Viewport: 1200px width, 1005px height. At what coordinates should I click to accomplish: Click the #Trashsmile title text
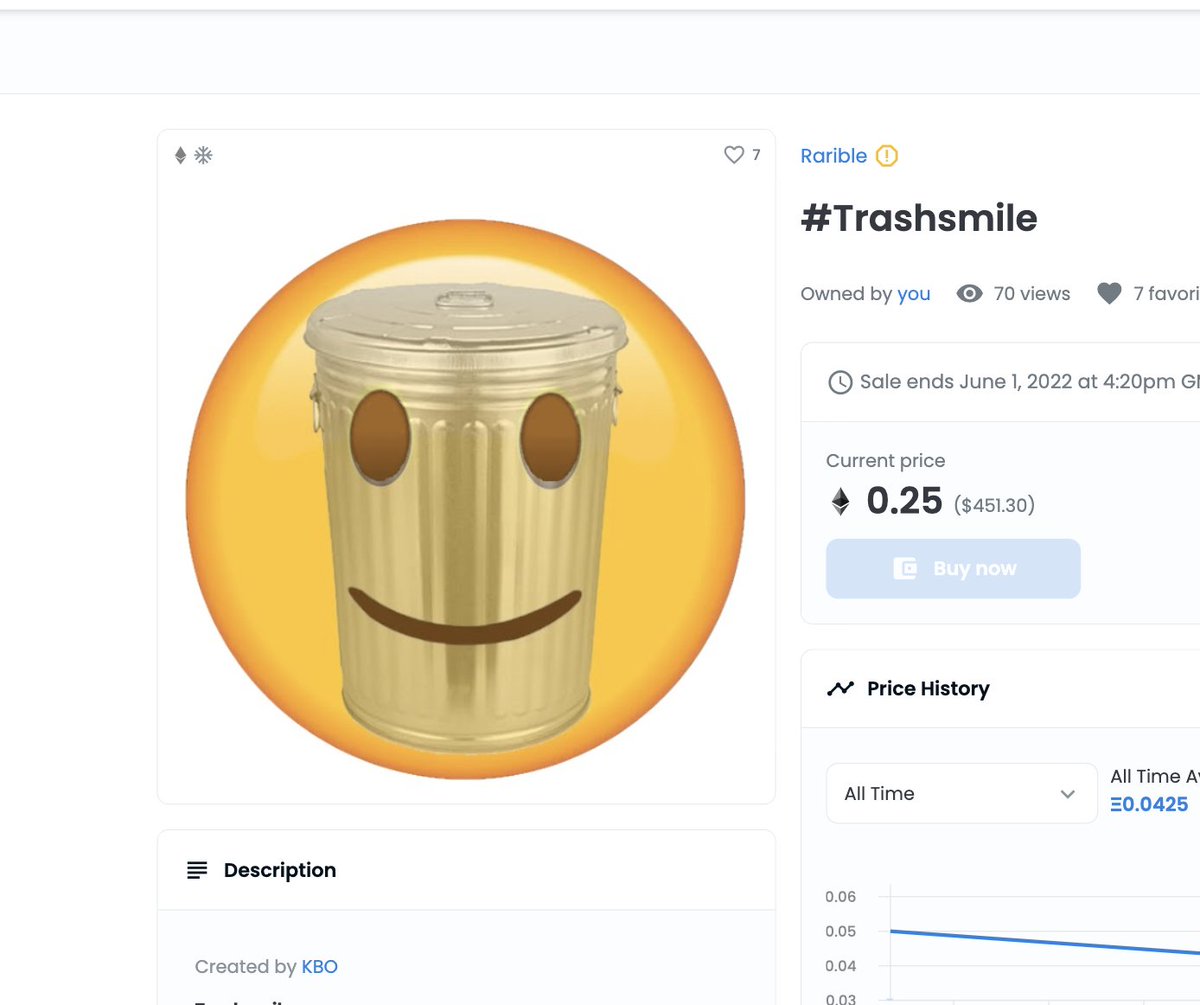919,218
